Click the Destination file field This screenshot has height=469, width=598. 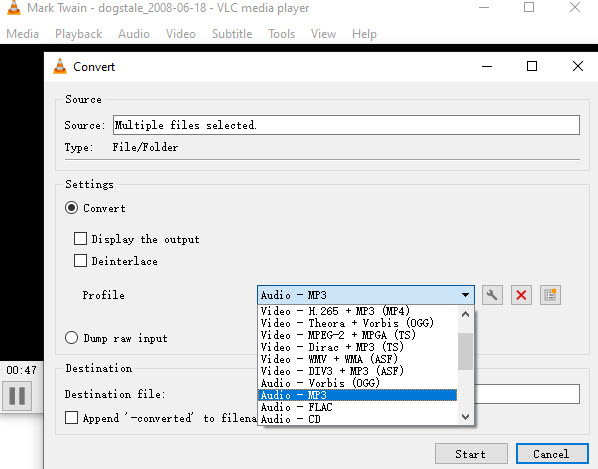coord(527,394)
